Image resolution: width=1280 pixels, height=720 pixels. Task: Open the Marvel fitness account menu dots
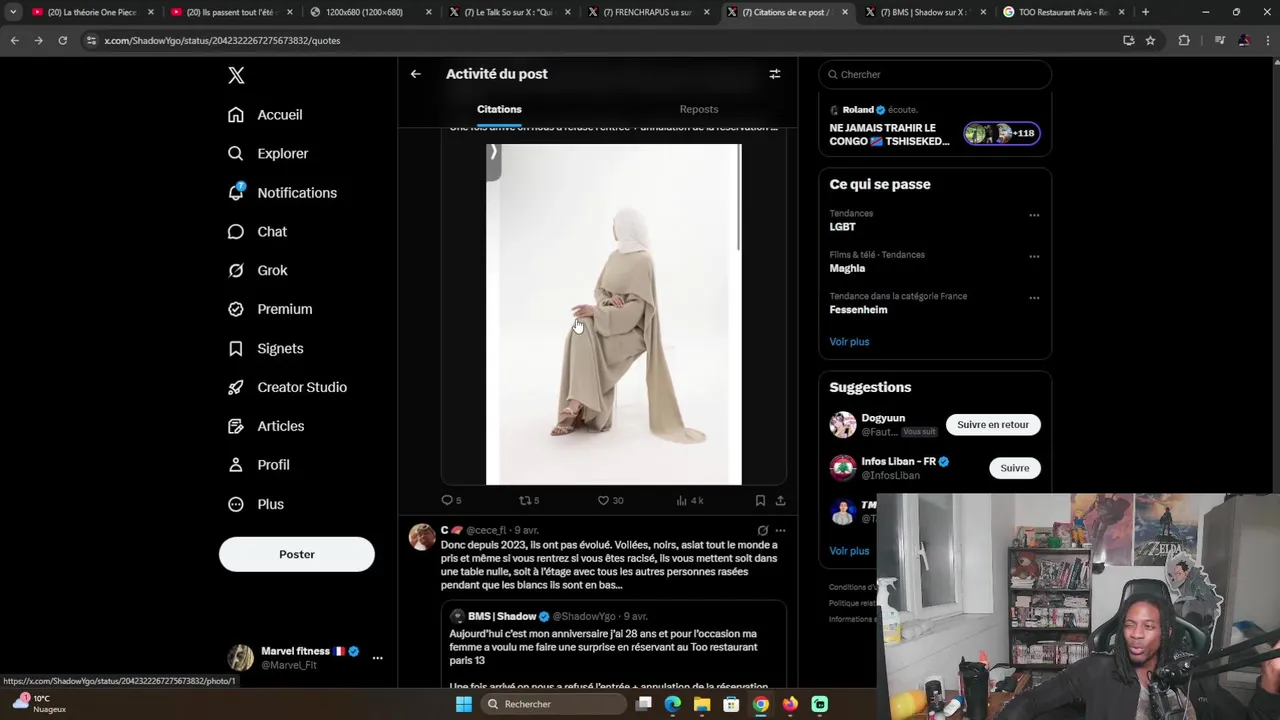[377, 658]
